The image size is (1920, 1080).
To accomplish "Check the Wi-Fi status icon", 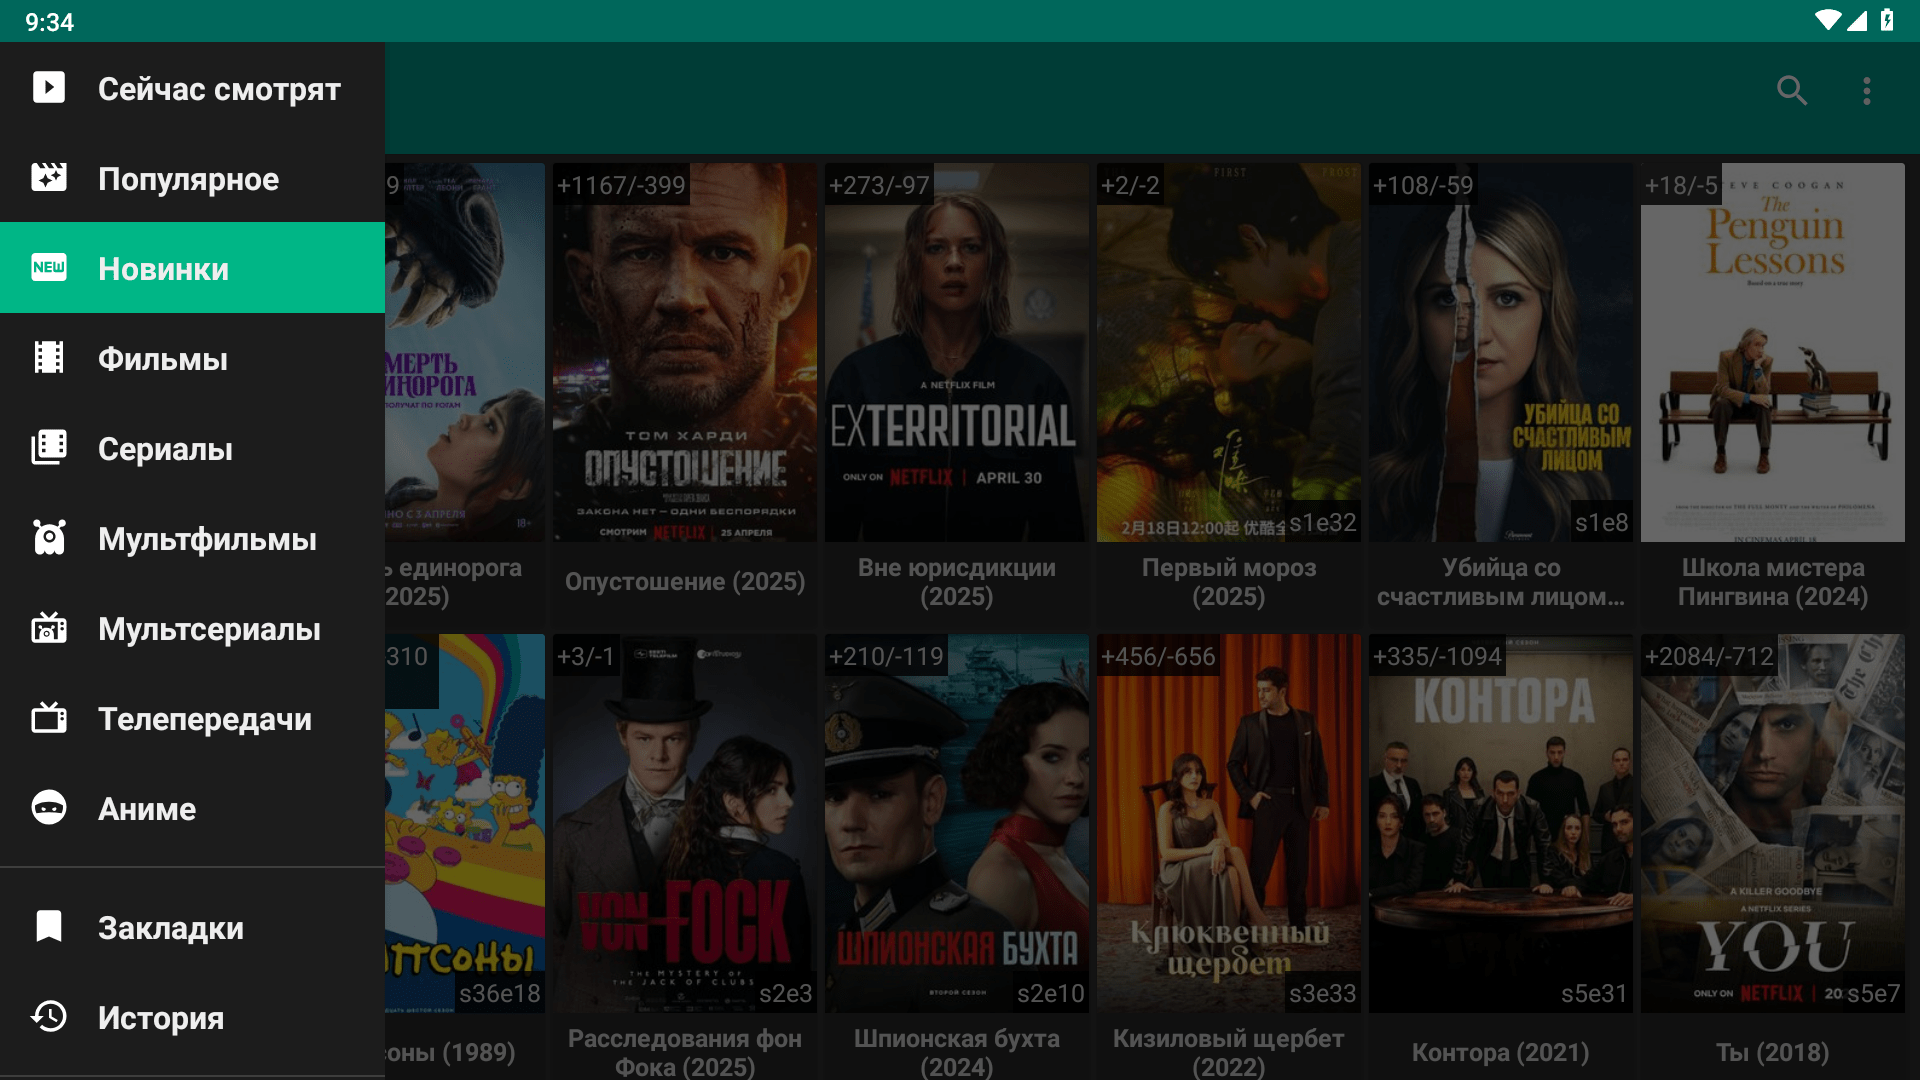I will point(1828,20).
